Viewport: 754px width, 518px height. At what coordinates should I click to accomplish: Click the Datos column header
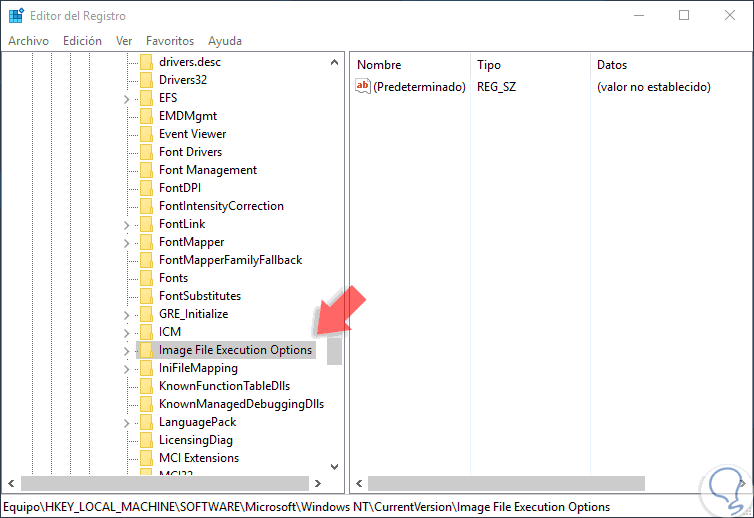coord(612,65)
